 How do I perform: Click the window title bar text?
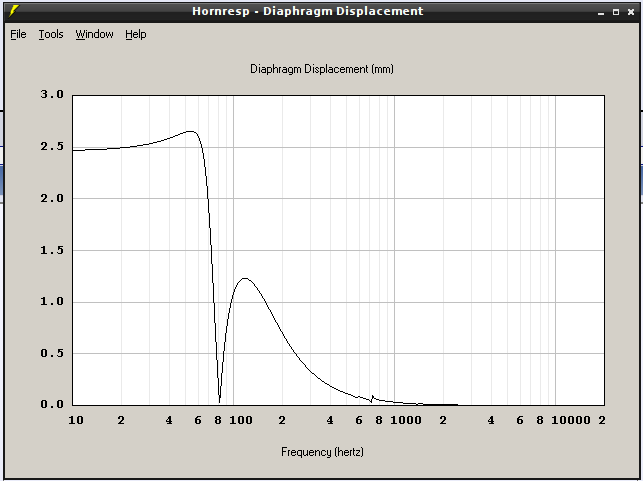coord(308,11)
